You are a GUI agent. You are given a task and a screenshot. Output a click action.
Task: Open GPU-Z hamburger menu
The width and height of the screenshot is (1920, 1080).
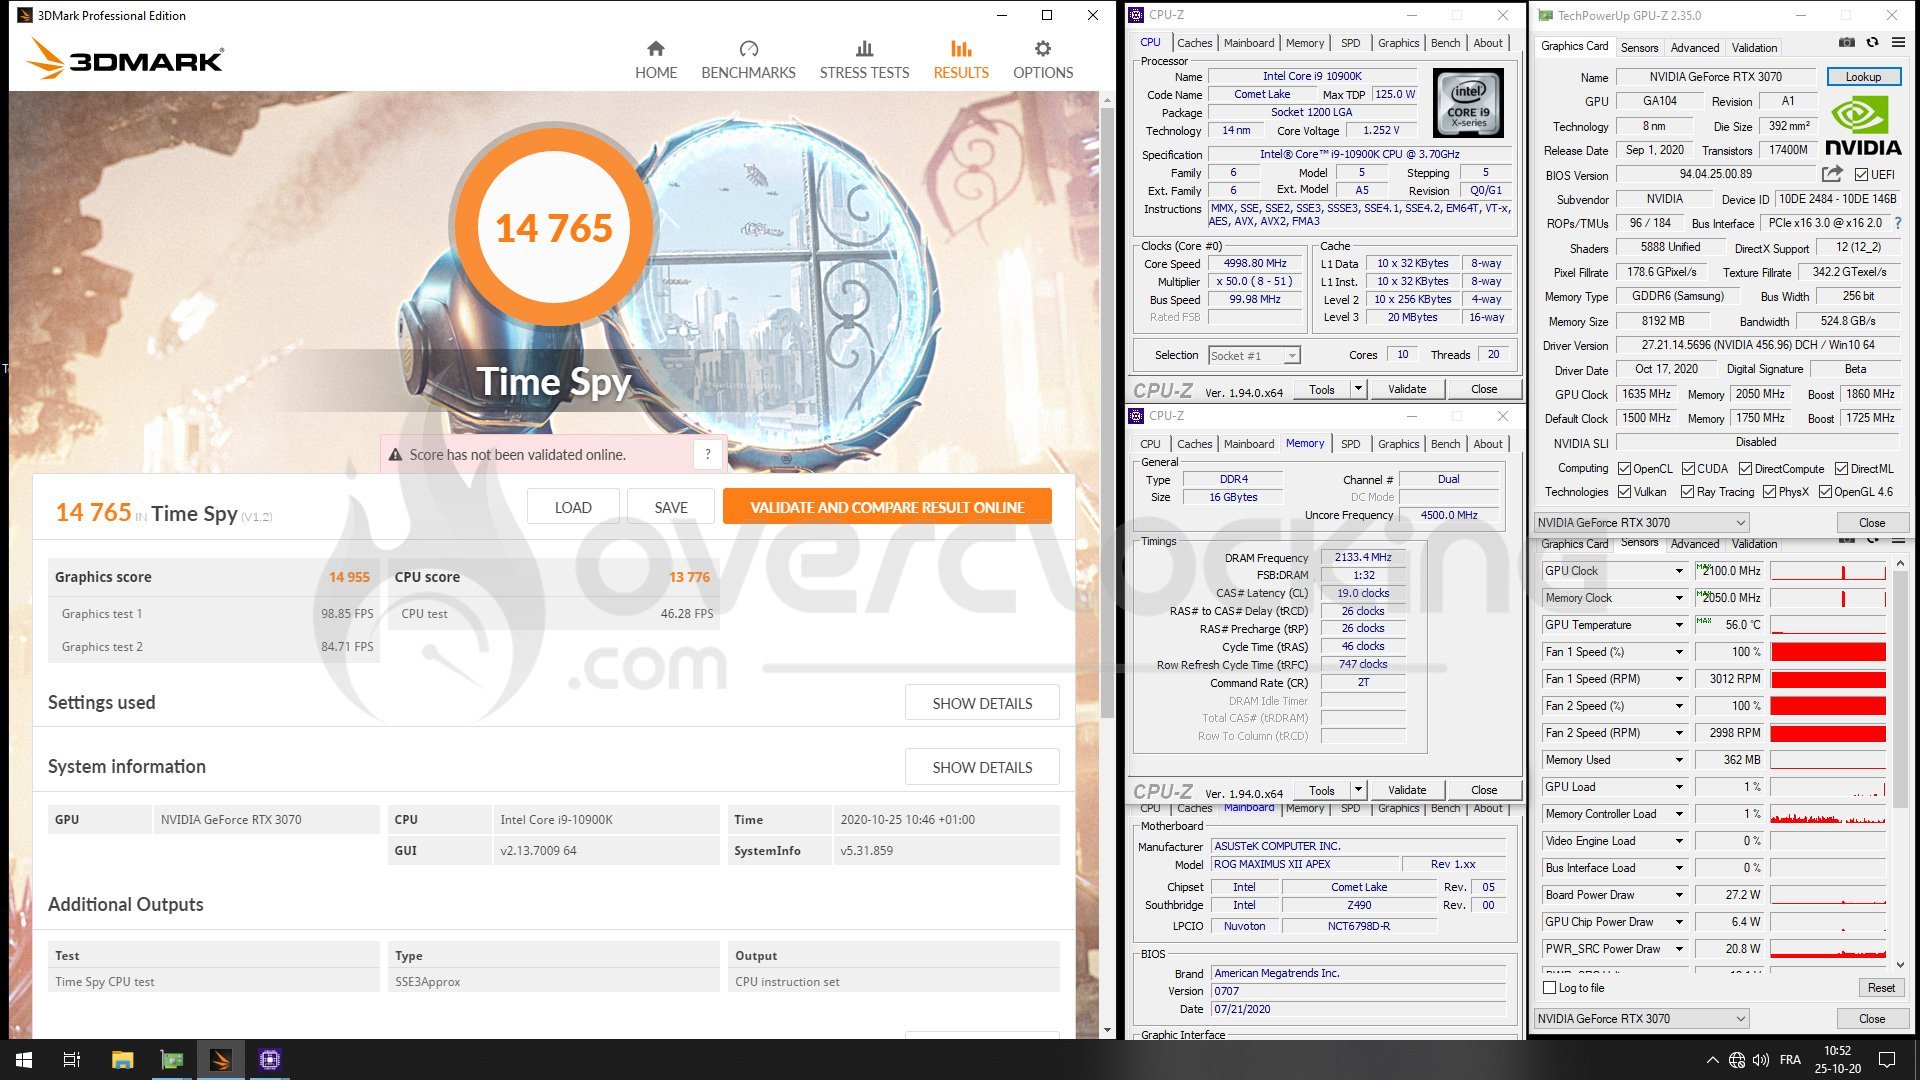click(x=1898, y=42)
